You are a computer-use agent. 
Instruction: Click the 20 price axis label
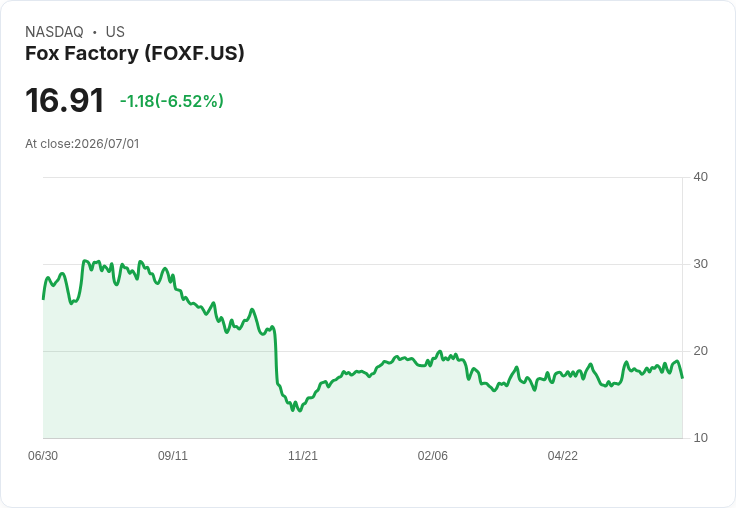pos(700,351)
